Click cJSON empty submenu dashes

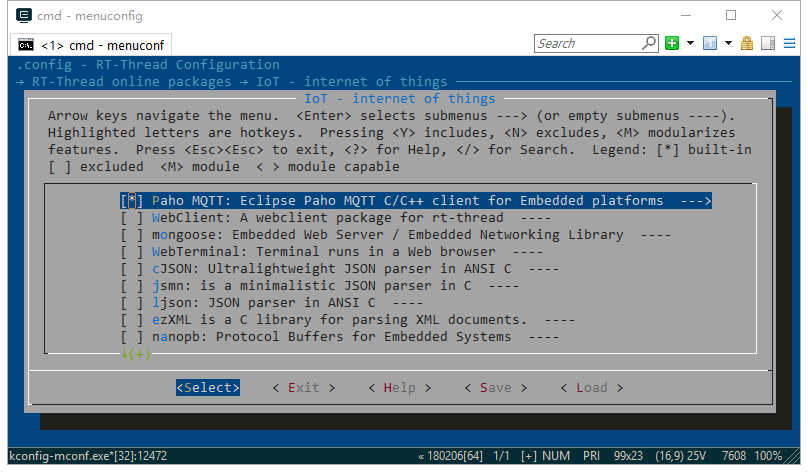point(544,268)
